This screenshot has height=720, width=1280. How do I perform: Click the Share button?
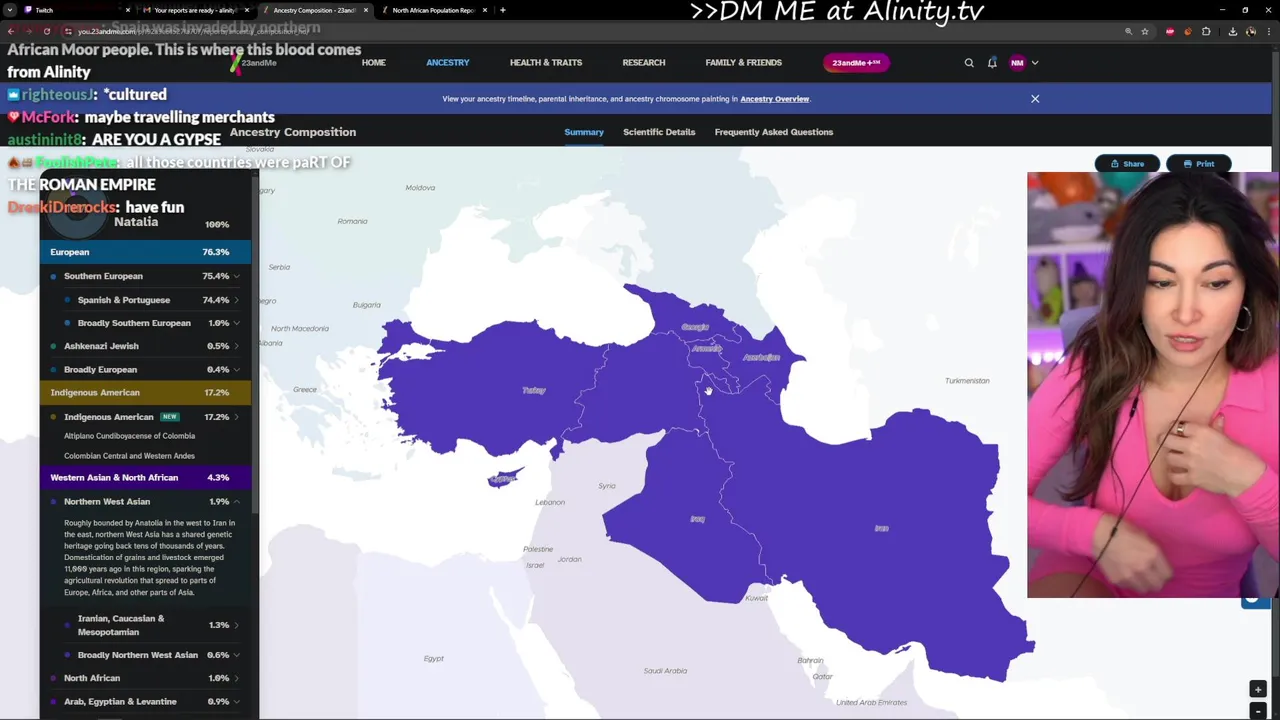pyautogui.click(x=1127, y=164)
